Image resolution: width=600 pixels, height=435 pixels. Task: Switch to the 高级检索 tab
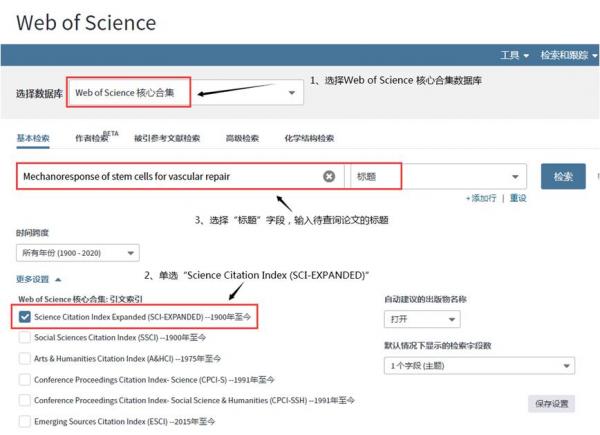point(242,138)
